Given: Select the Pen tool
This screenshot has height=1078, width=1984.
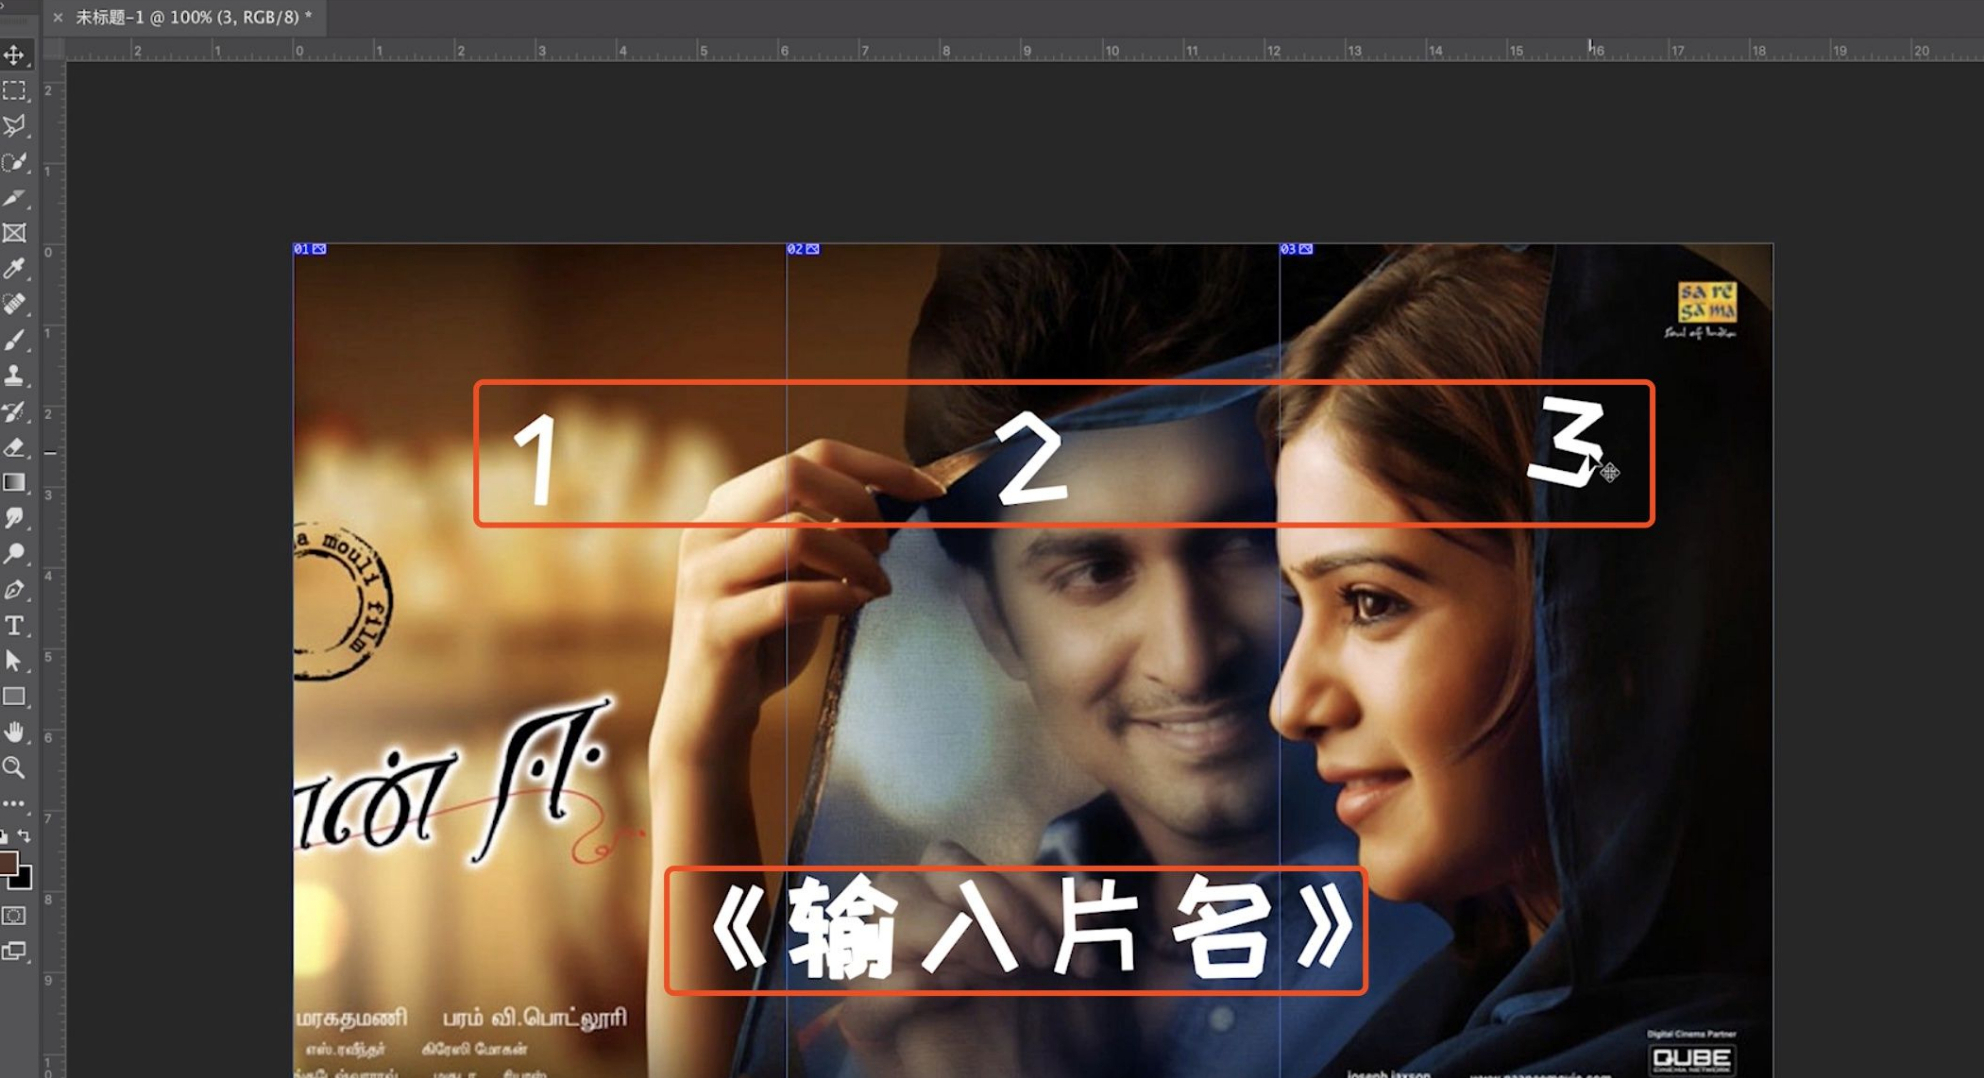Looking at the screenshot, I should (14, 589).
